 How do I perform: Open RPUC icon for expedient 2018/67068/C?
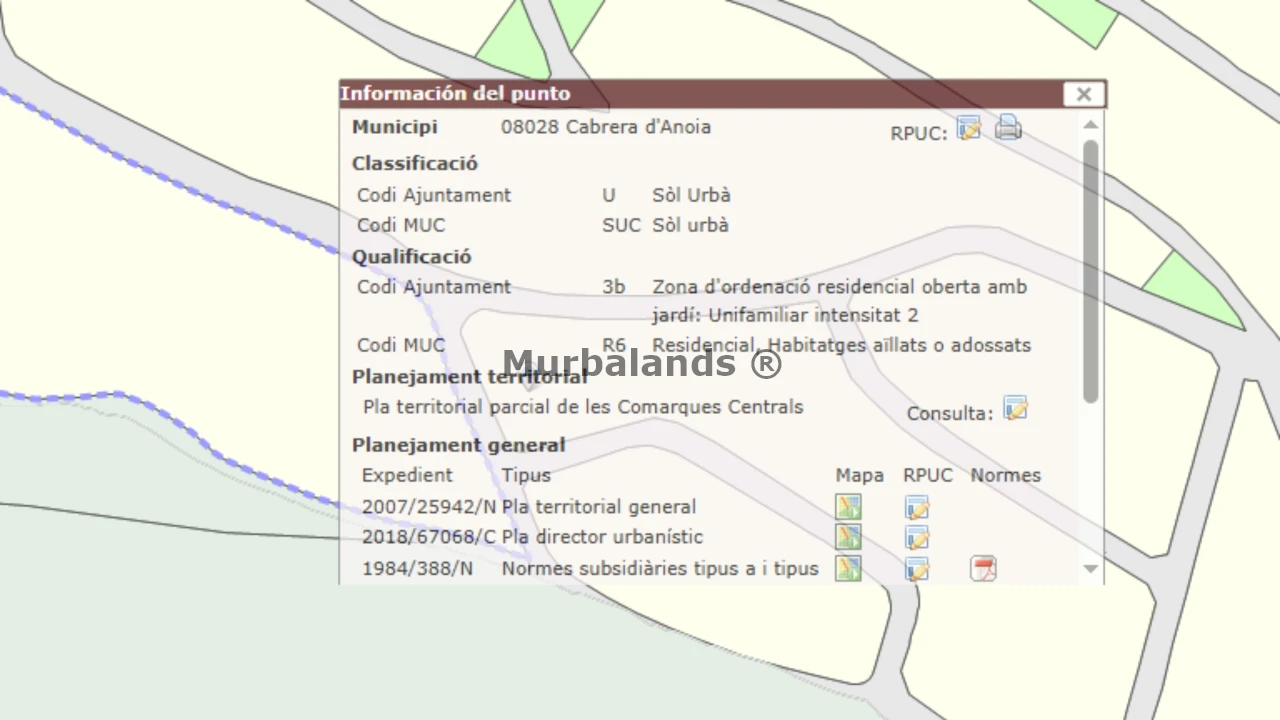916,537
